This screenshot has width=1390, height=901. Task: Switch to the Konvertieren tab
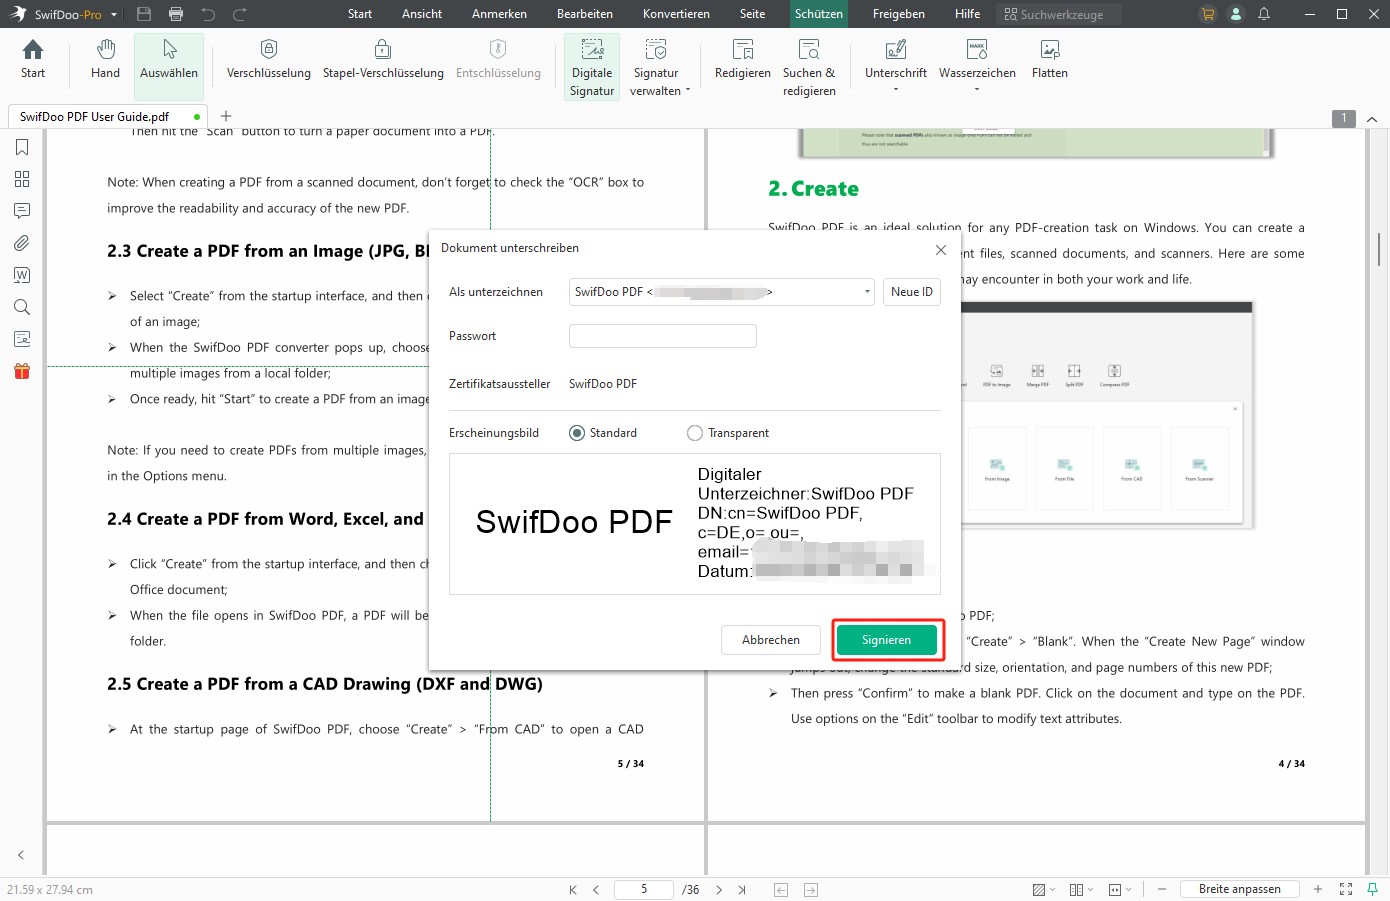point(676,14)
